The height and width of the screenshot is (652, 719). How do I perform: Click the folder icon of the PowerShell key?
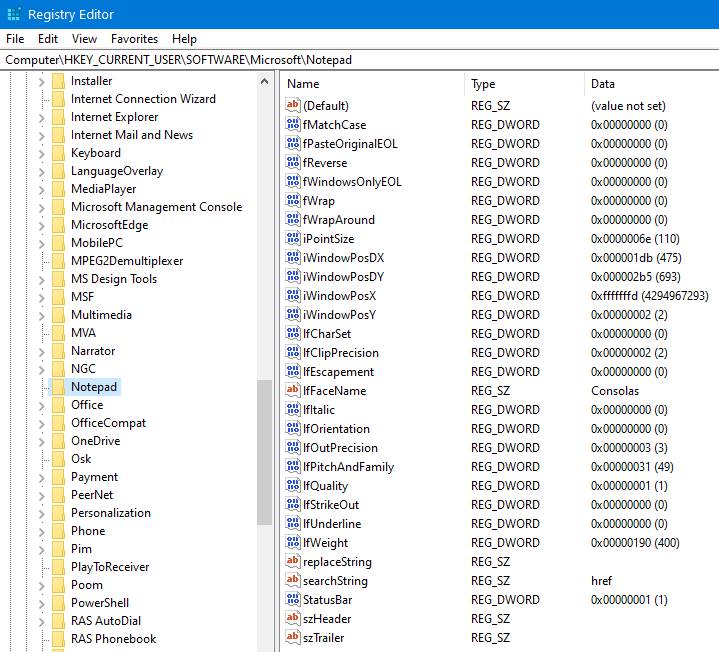pos(58,603)
